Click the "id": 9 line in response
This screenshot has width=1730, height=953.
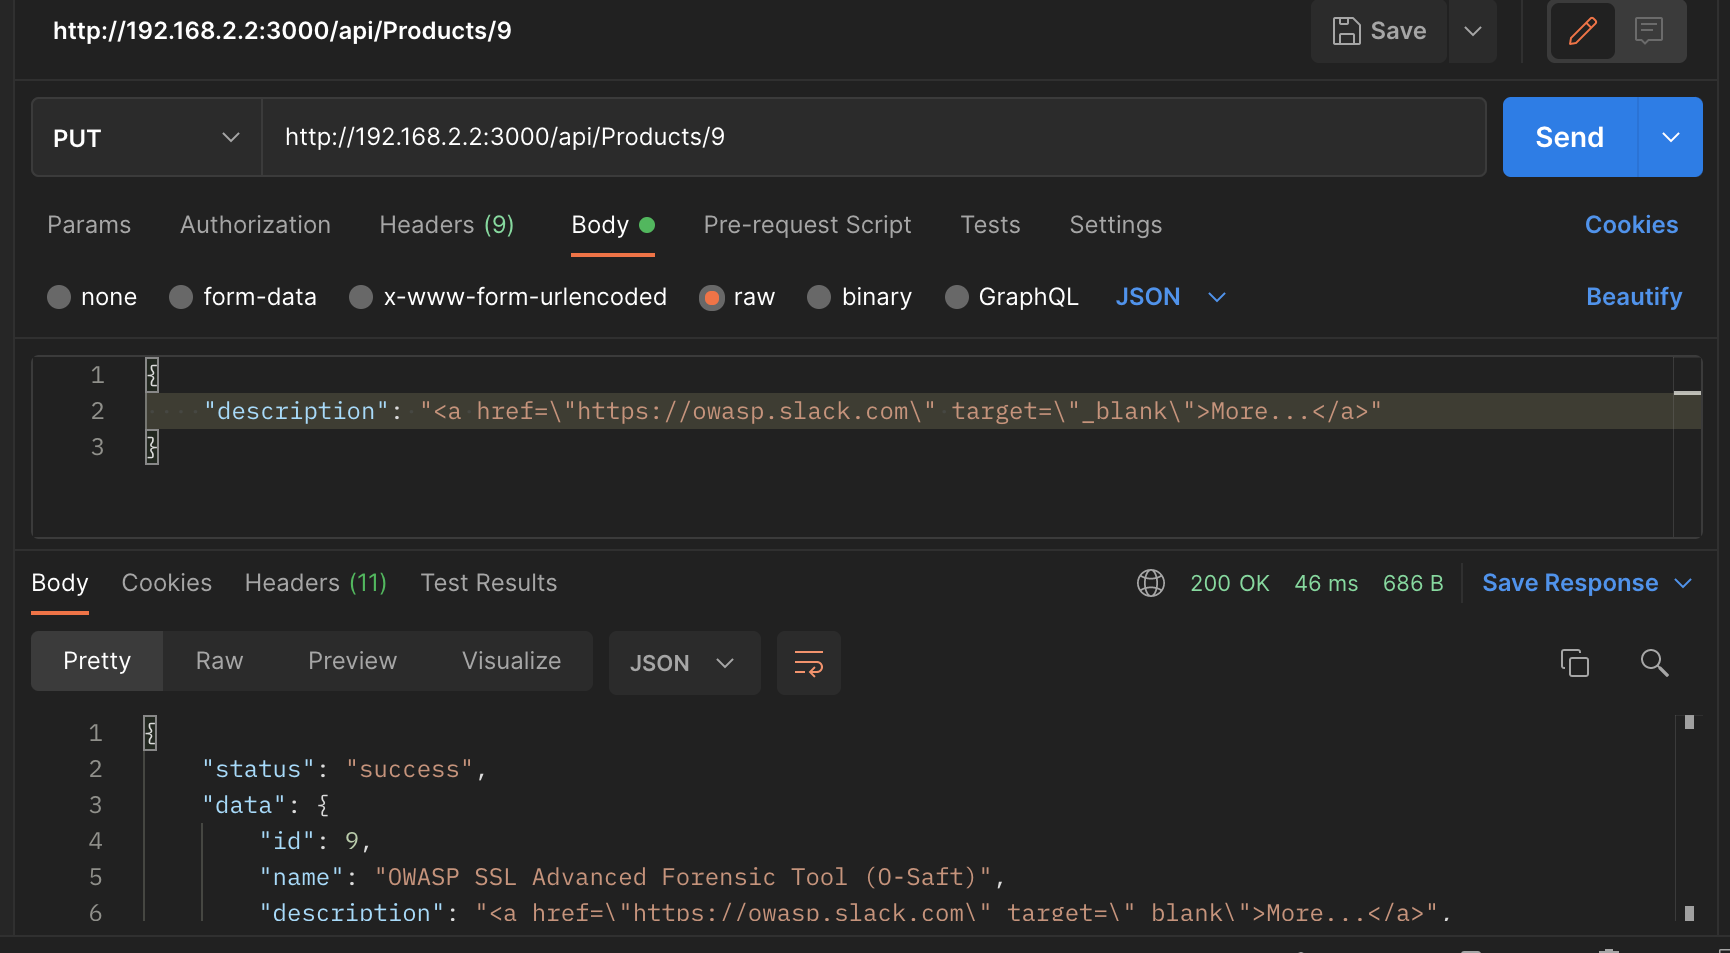pos(315,841)
